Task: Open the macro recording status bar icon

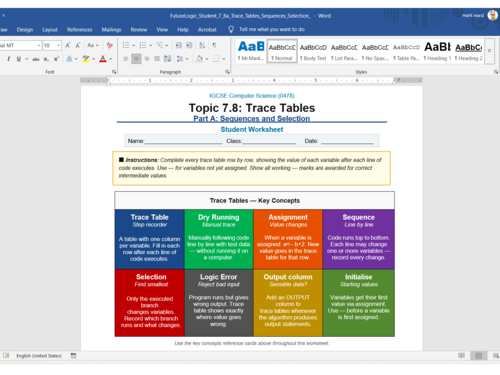Action: 73,356
